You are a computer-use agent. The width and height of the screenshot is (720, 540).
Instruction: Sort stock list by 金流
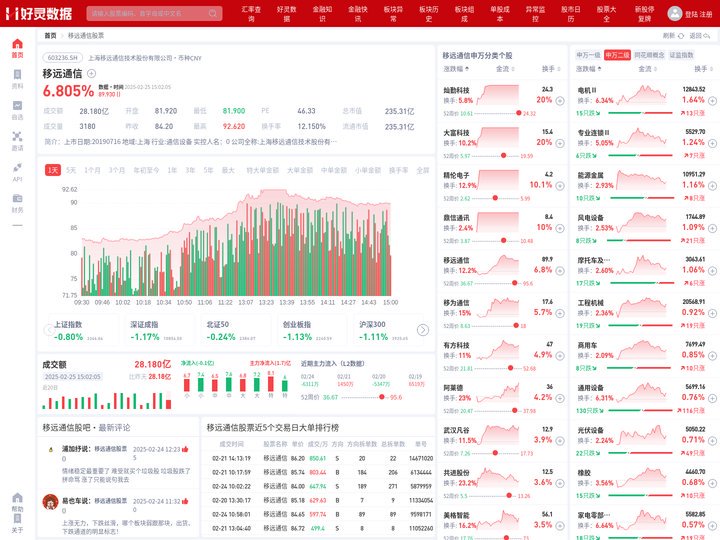(x=505, y=69)
